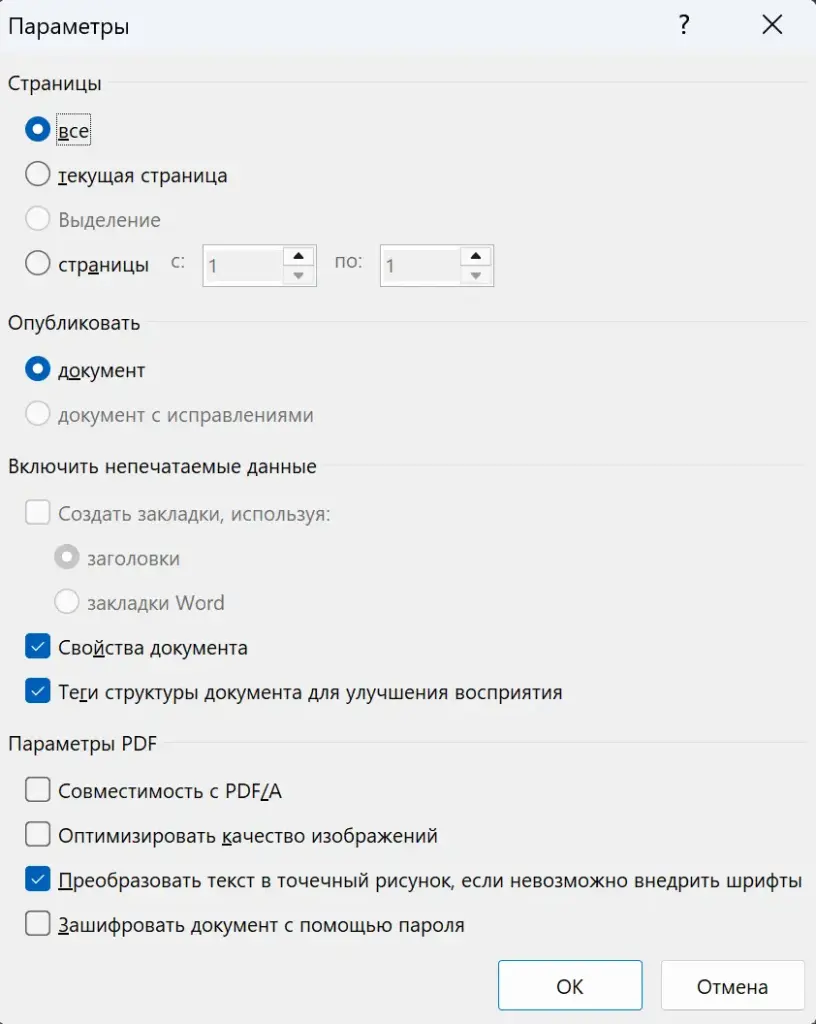Screen dimensions: 816x1024
Task: Close the Параметры dialog with X
Action: click(x=772, y=25)
